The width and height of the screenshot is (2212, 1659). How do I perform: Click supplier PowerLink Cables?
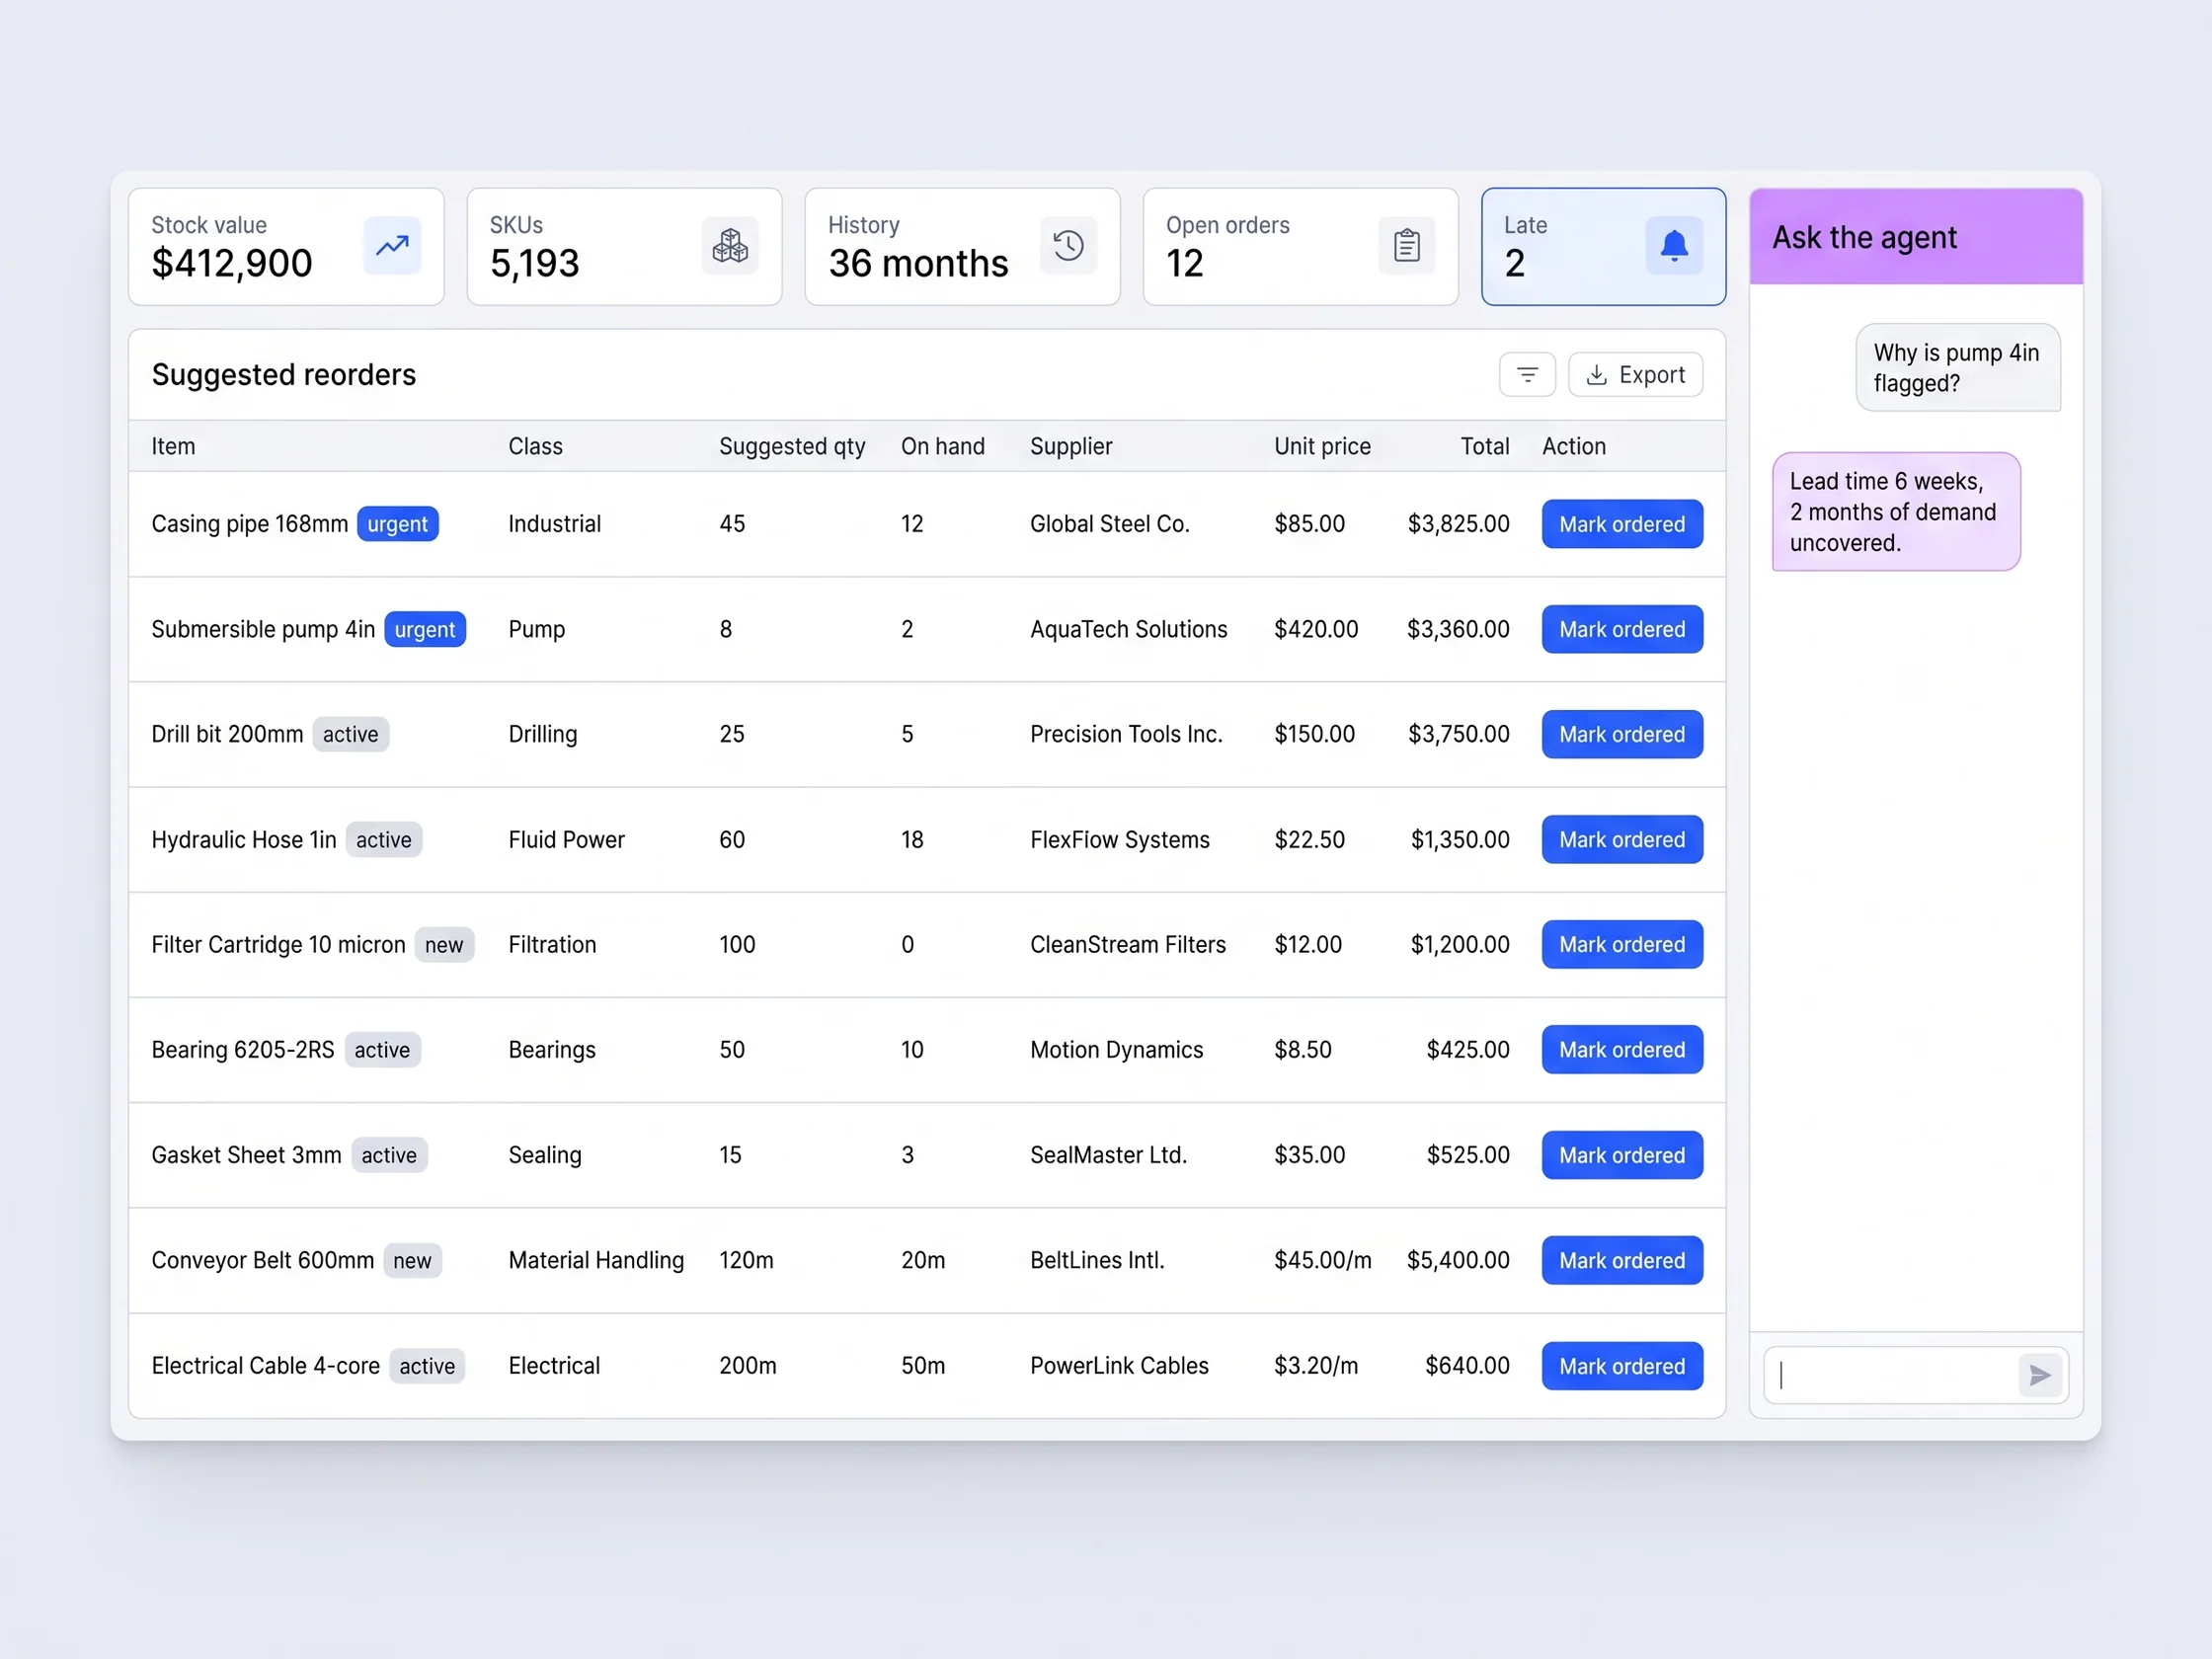point(1119,1366)
